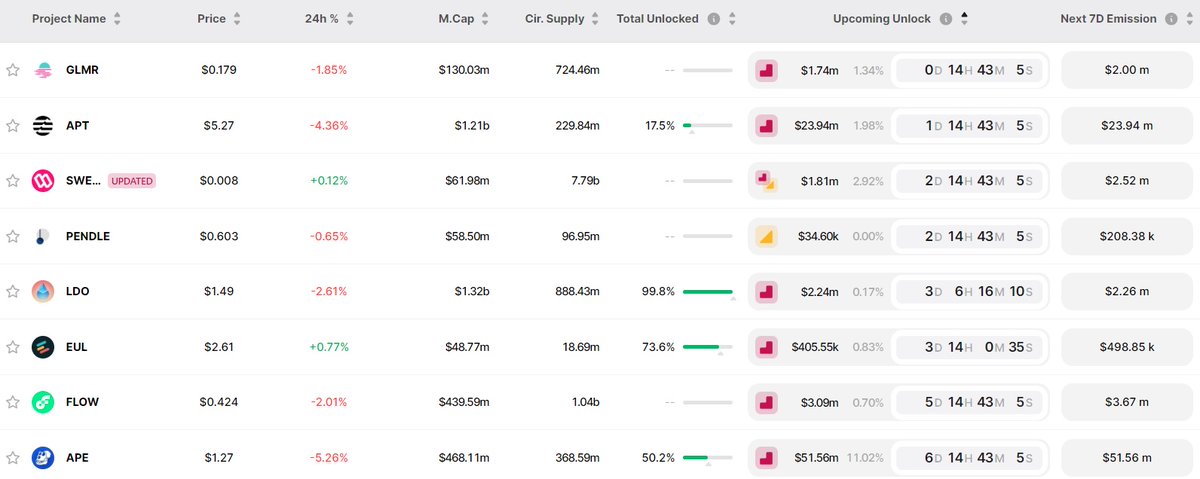Click the 24h % column header
This screenshot has width=1200, height=479.
pos(322,19)
